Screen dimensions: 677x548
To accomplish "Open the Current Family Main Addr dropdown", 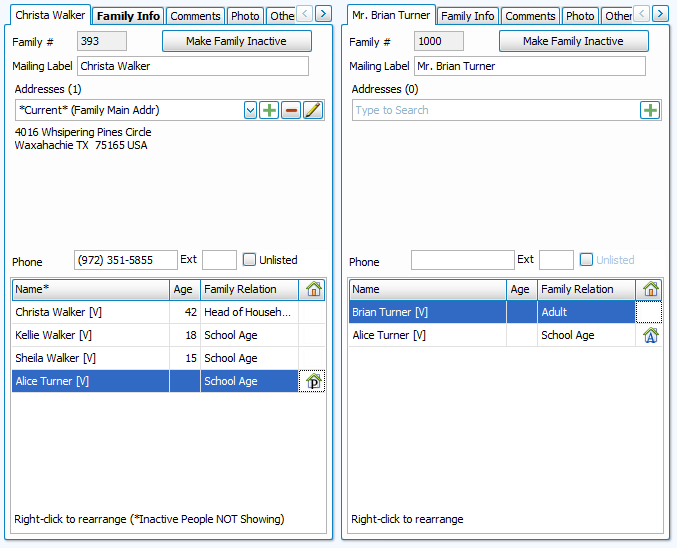I will [250, 110].
